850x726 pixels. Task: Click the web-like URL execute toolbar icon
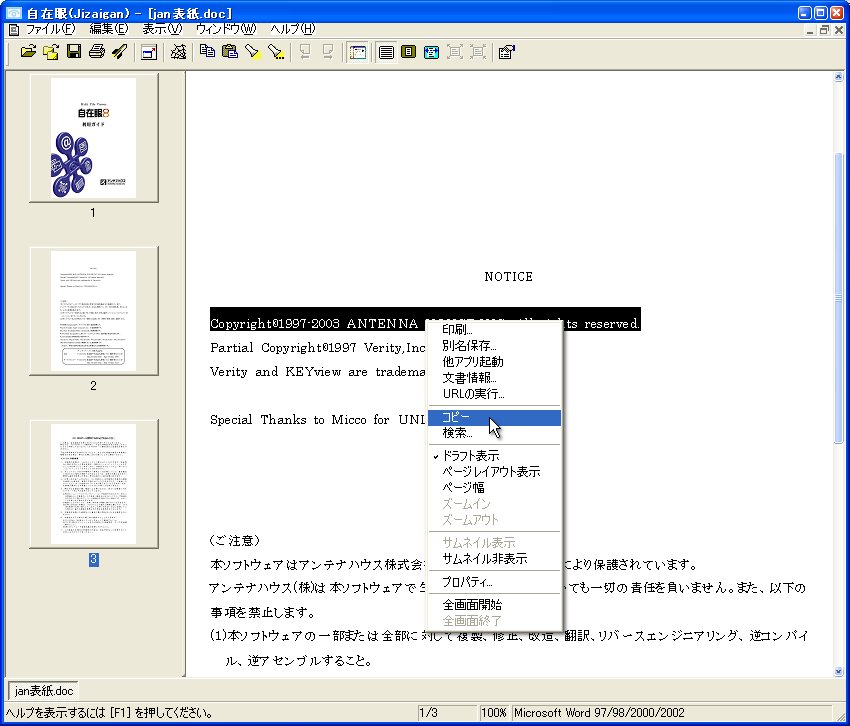point(178,52)
